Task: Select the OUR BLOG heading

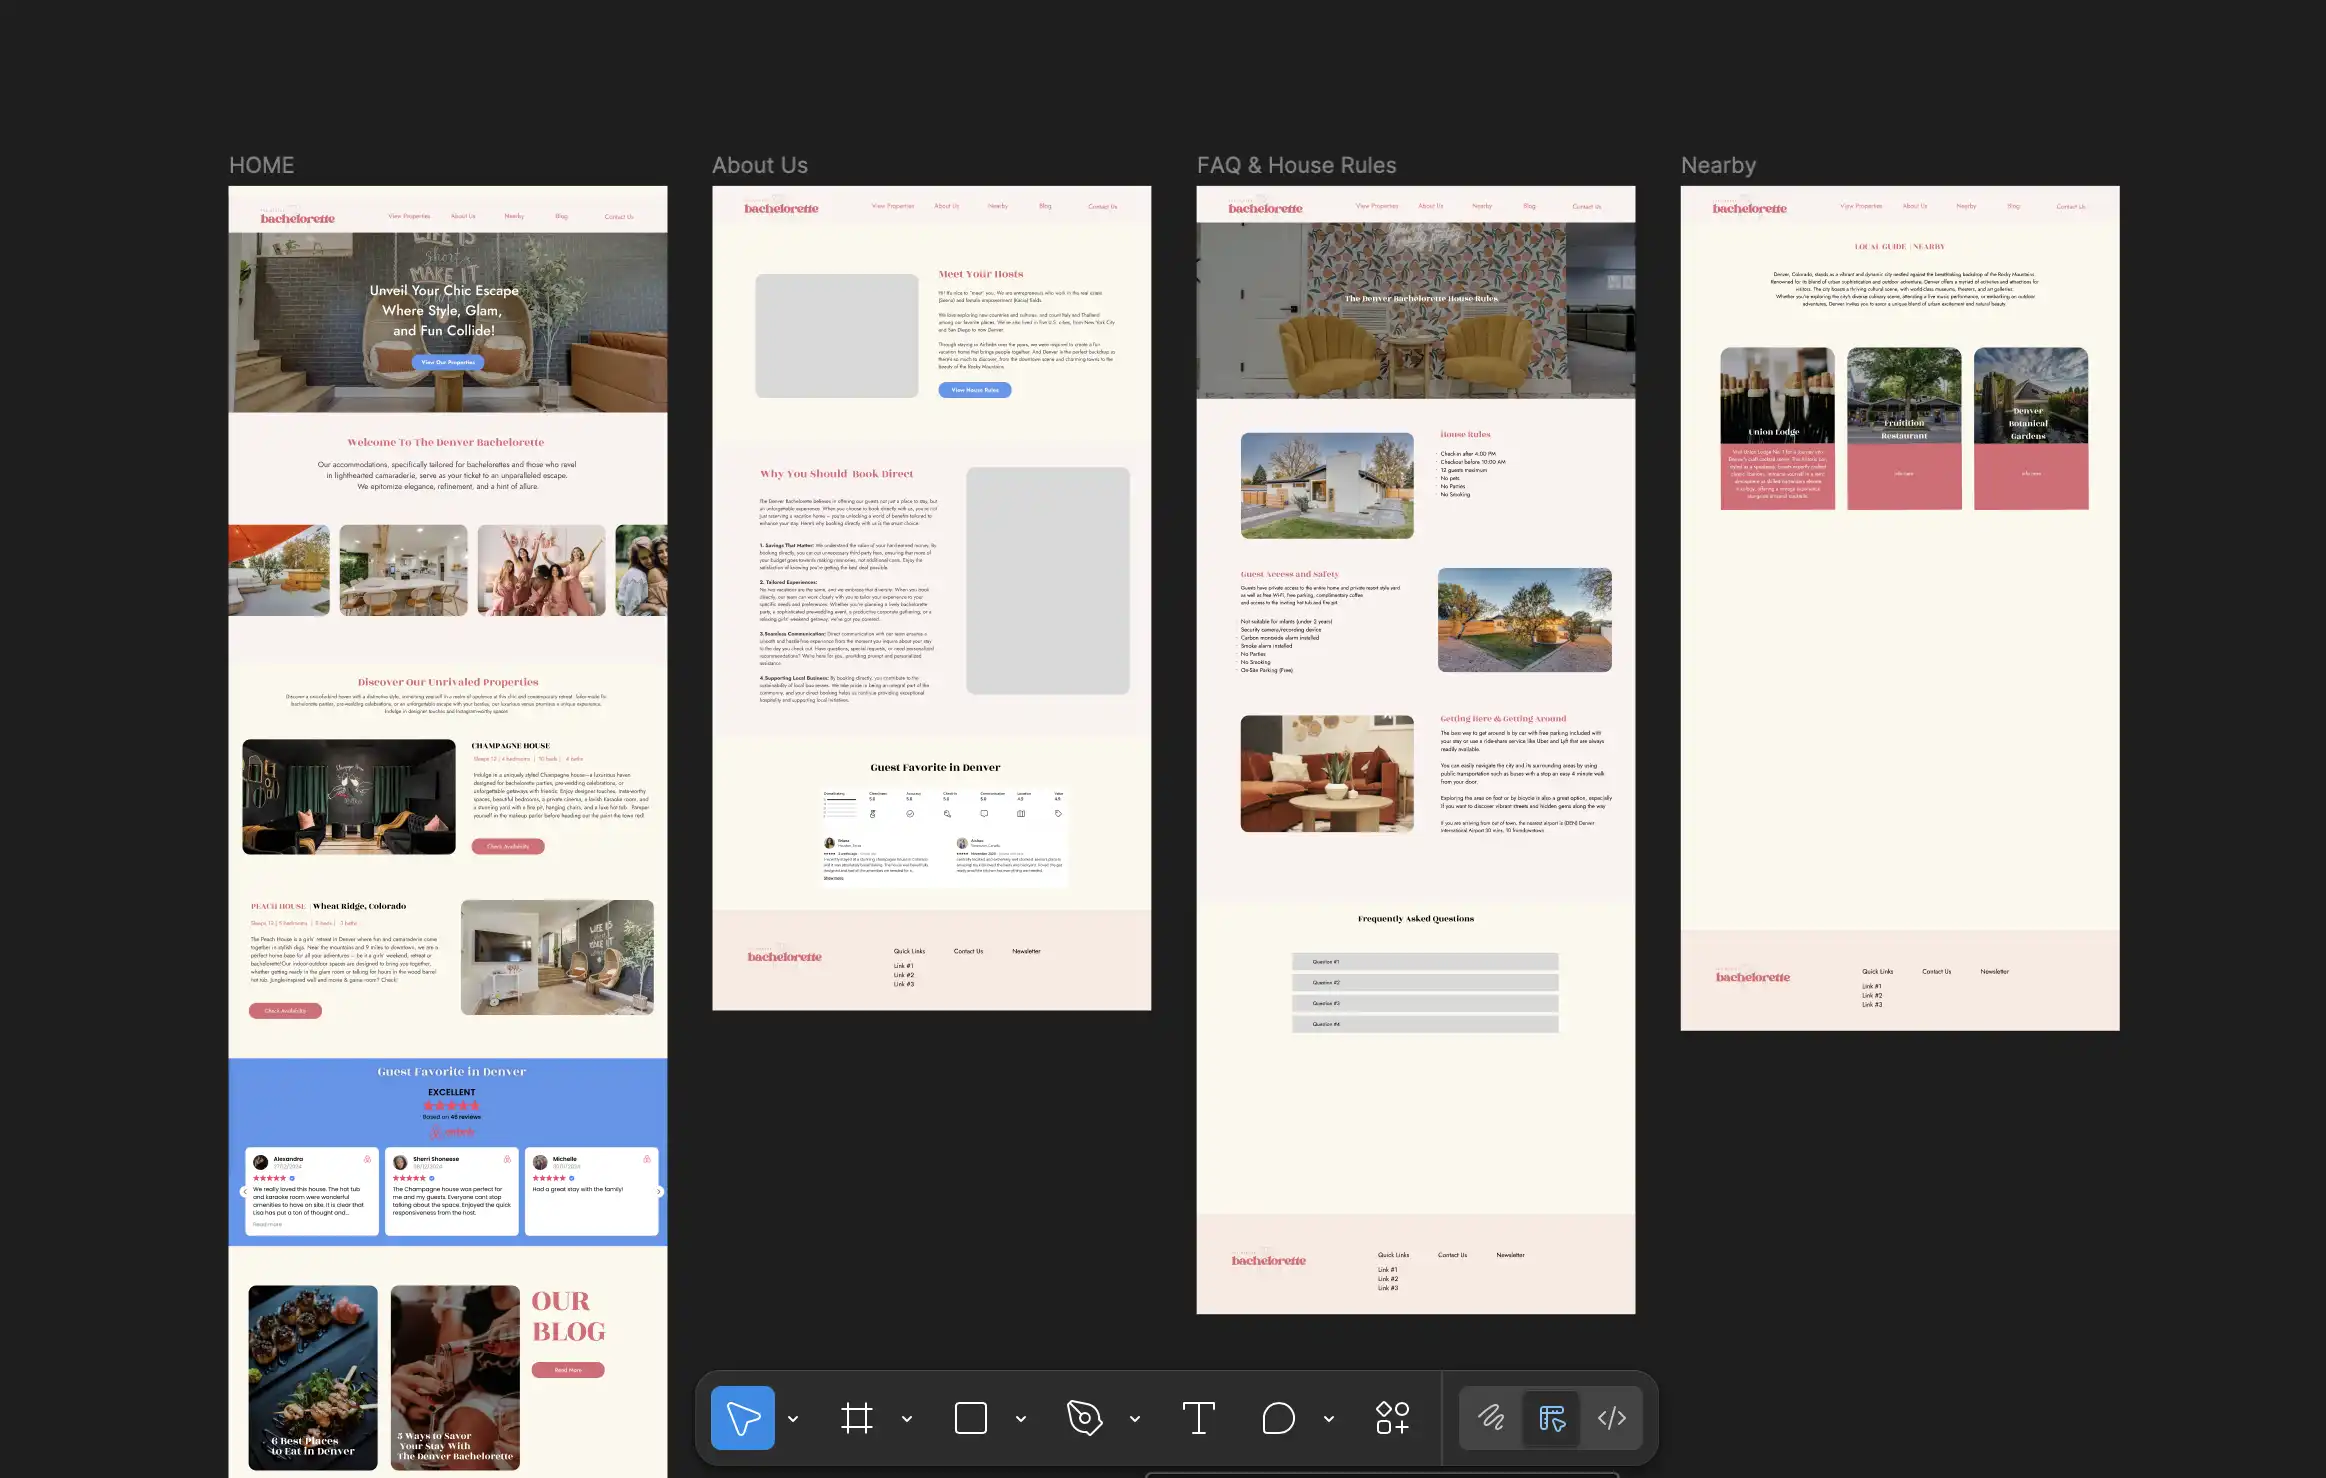Action: 568,1316
